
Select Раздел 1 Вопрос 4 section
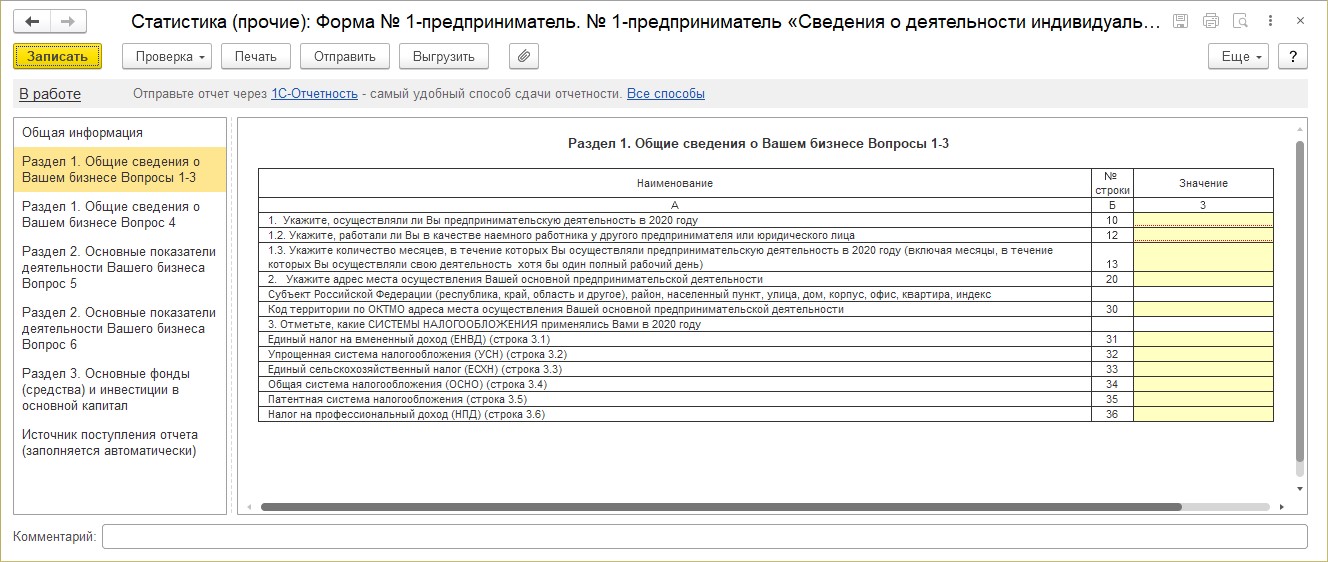120,214
